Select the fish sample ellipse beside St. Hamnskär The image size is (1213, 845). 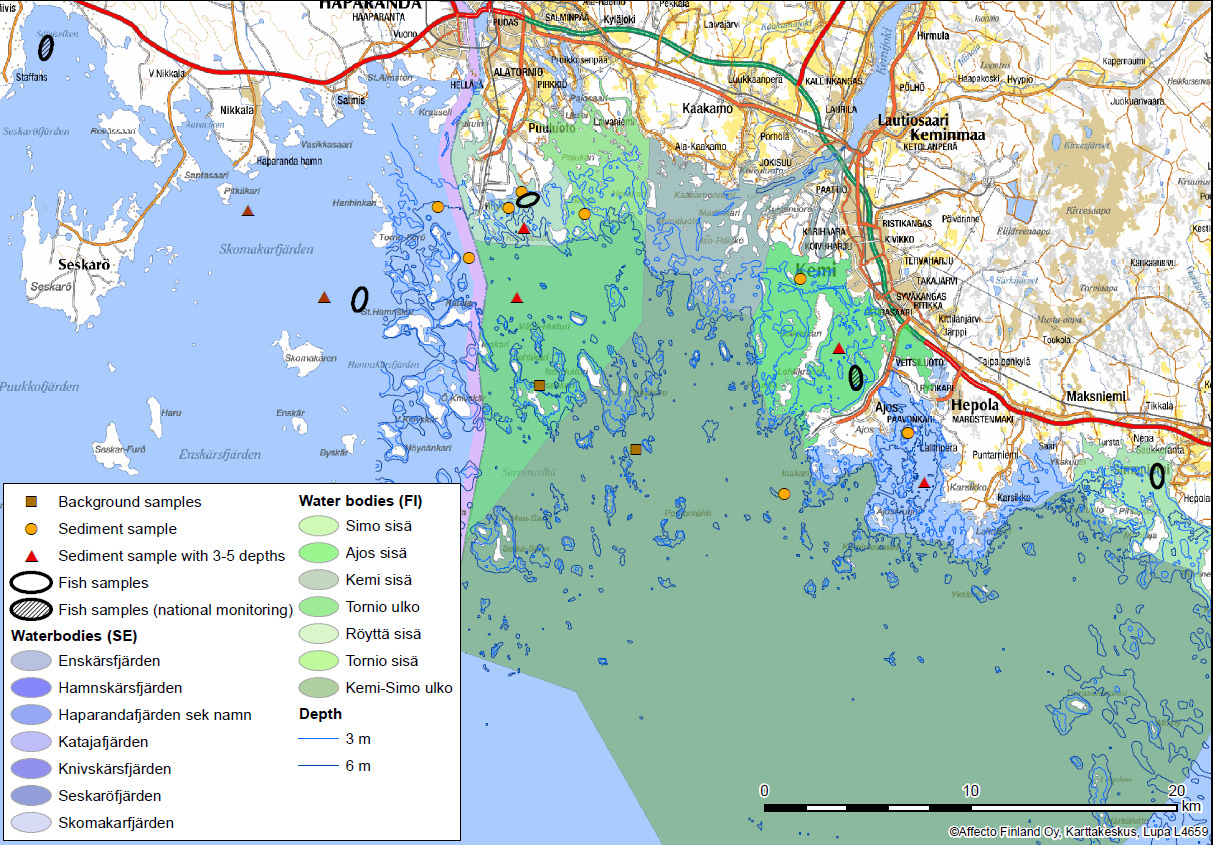[x=360, y=298]
